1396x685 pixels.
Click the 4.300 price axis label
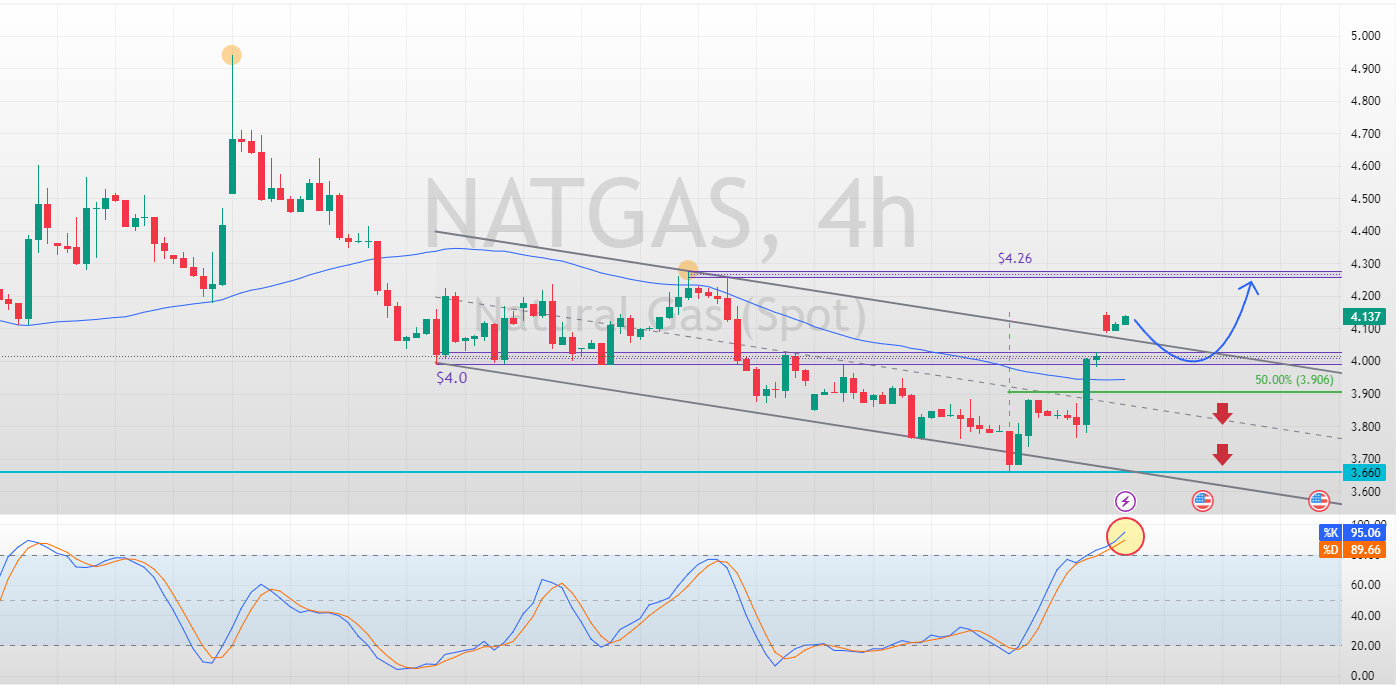tap(1365, 264)
